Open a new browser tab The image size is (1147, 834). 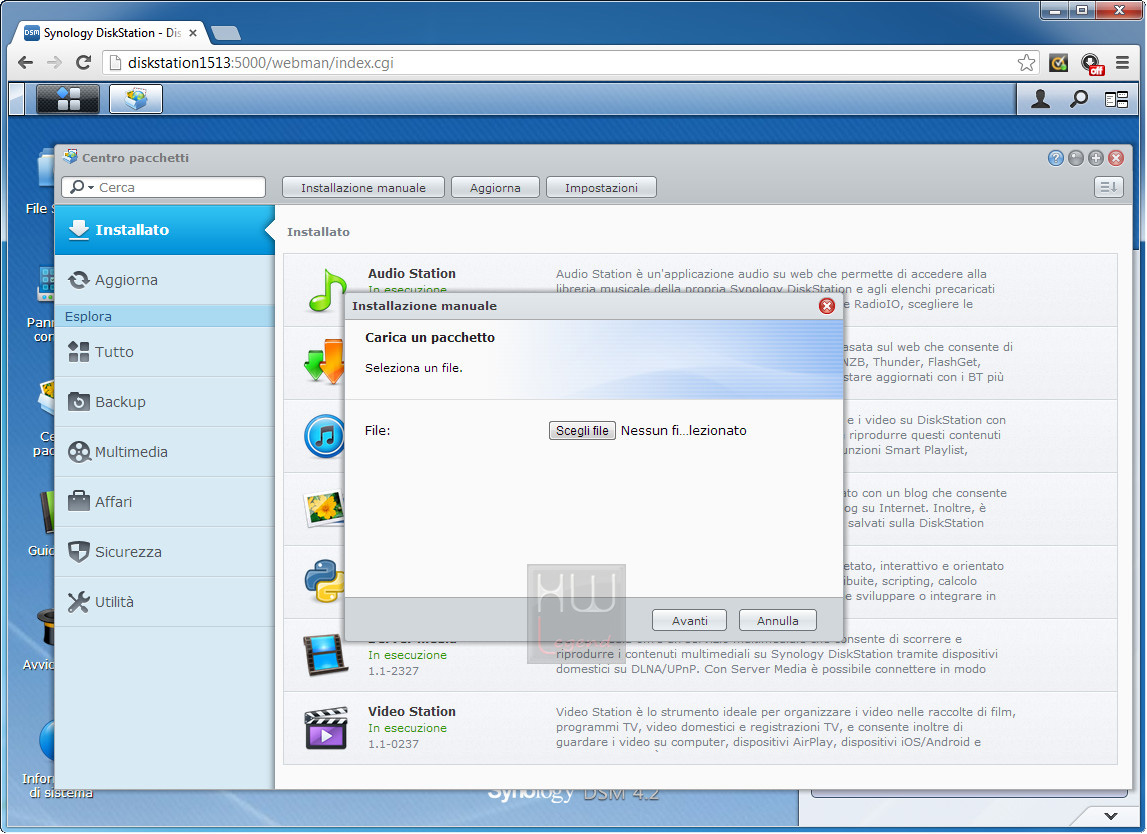tap(225, 33)
